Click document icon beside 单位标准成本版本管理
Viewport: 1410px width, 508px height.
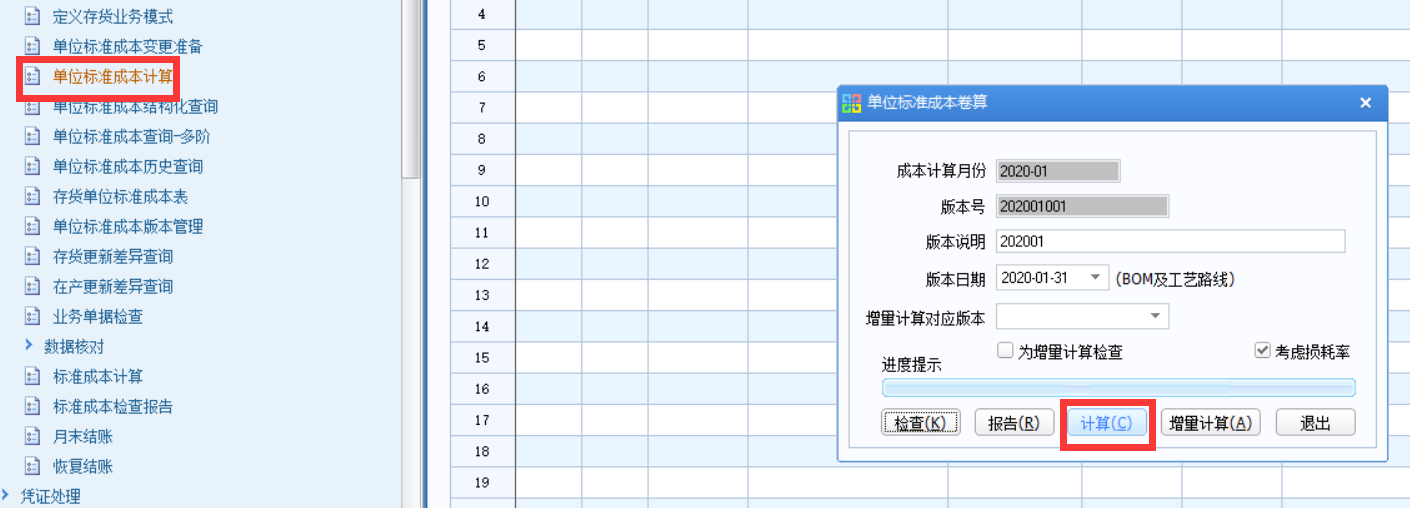click(32, 227)
